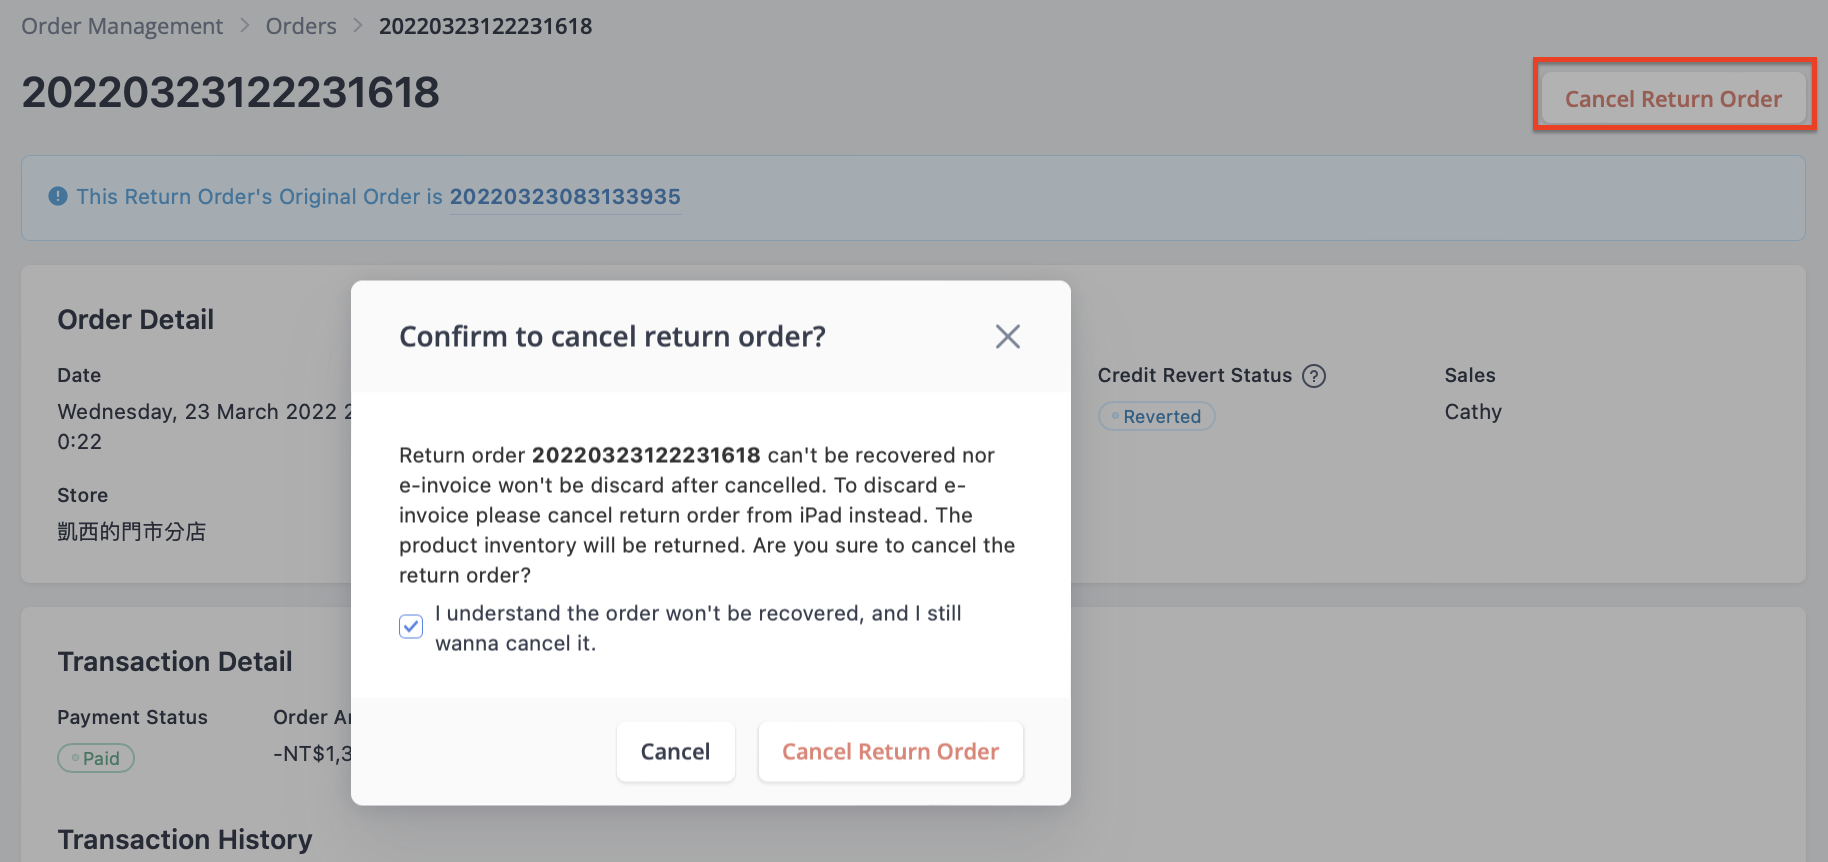Click the Paid payment status badge
This screenshot has height=862, width=1828.
96,758
